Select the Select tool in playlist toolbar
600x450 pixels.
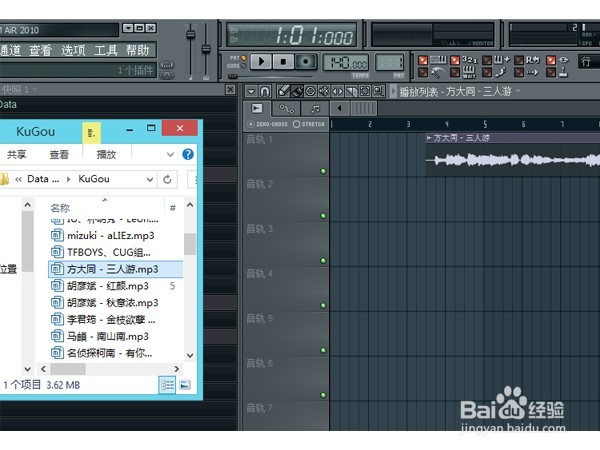[365, 91]
